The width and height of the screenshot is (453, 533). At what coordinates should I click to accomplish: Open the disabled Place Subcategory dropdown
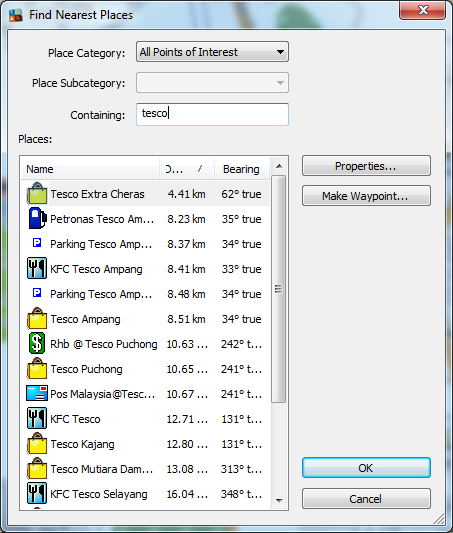click(212, 83)
